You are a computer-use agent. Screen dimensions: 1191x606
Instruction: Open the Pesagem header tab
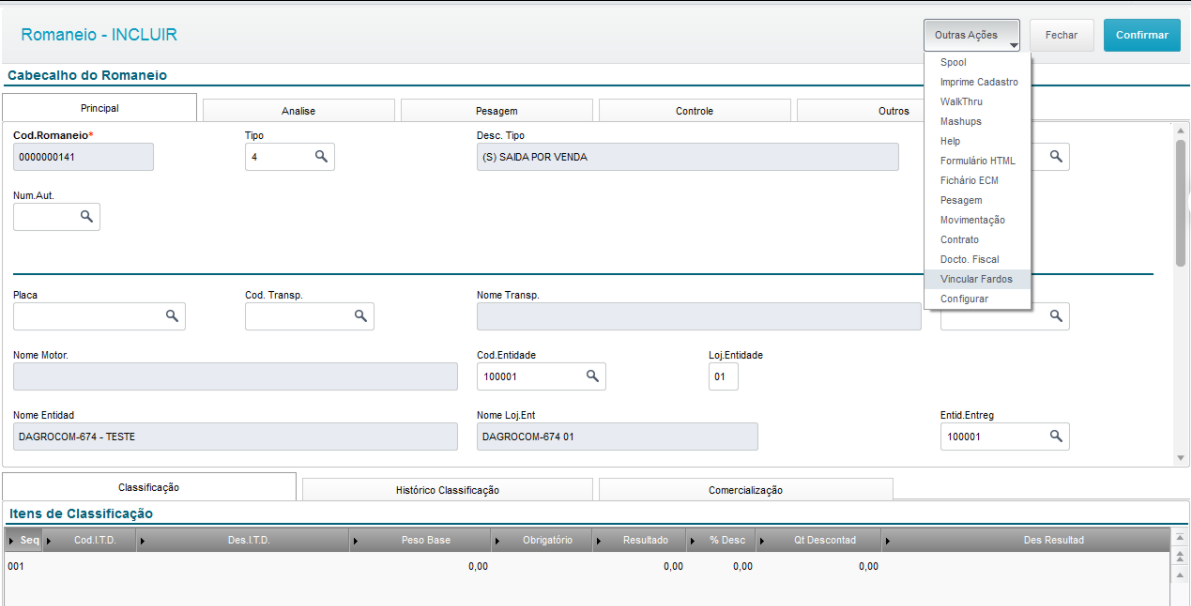(497, 111)
